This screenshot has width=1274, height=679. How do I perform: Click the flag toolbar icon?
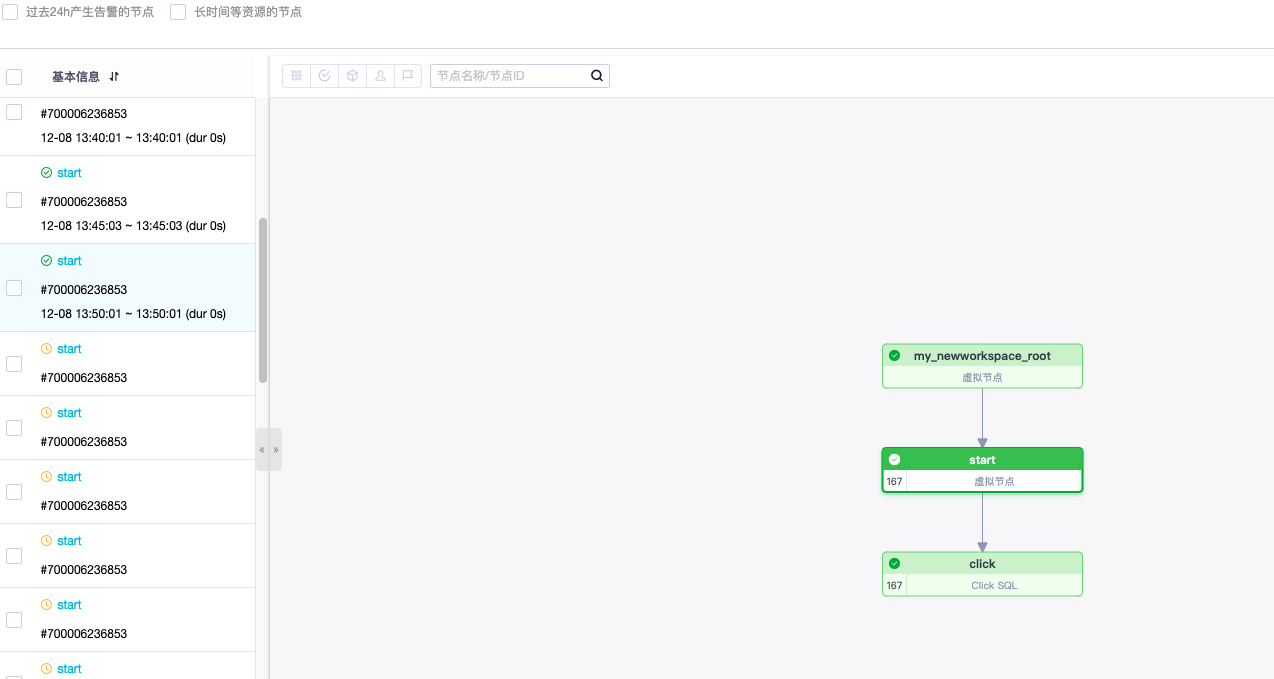coord(408,76)
